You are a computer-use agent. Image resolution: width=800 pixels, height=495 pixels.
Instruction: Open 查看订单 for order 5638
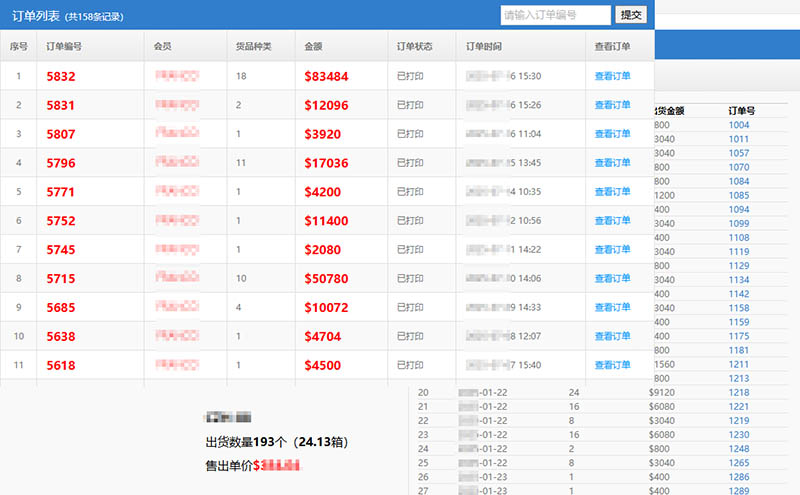click(612, 337)
